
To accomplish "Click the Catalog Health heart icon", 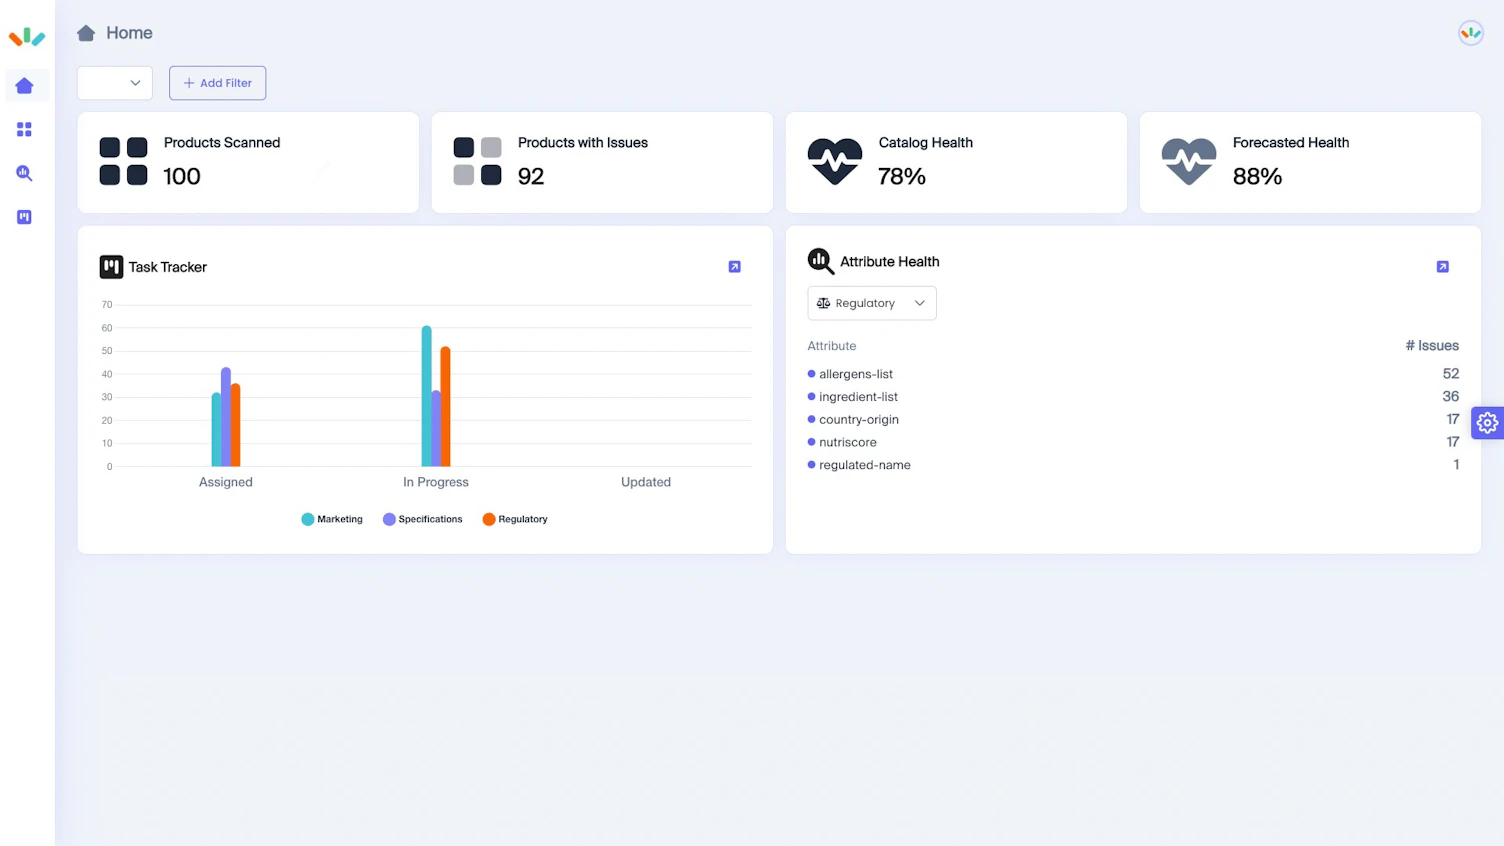I will (x=835, y=161).
